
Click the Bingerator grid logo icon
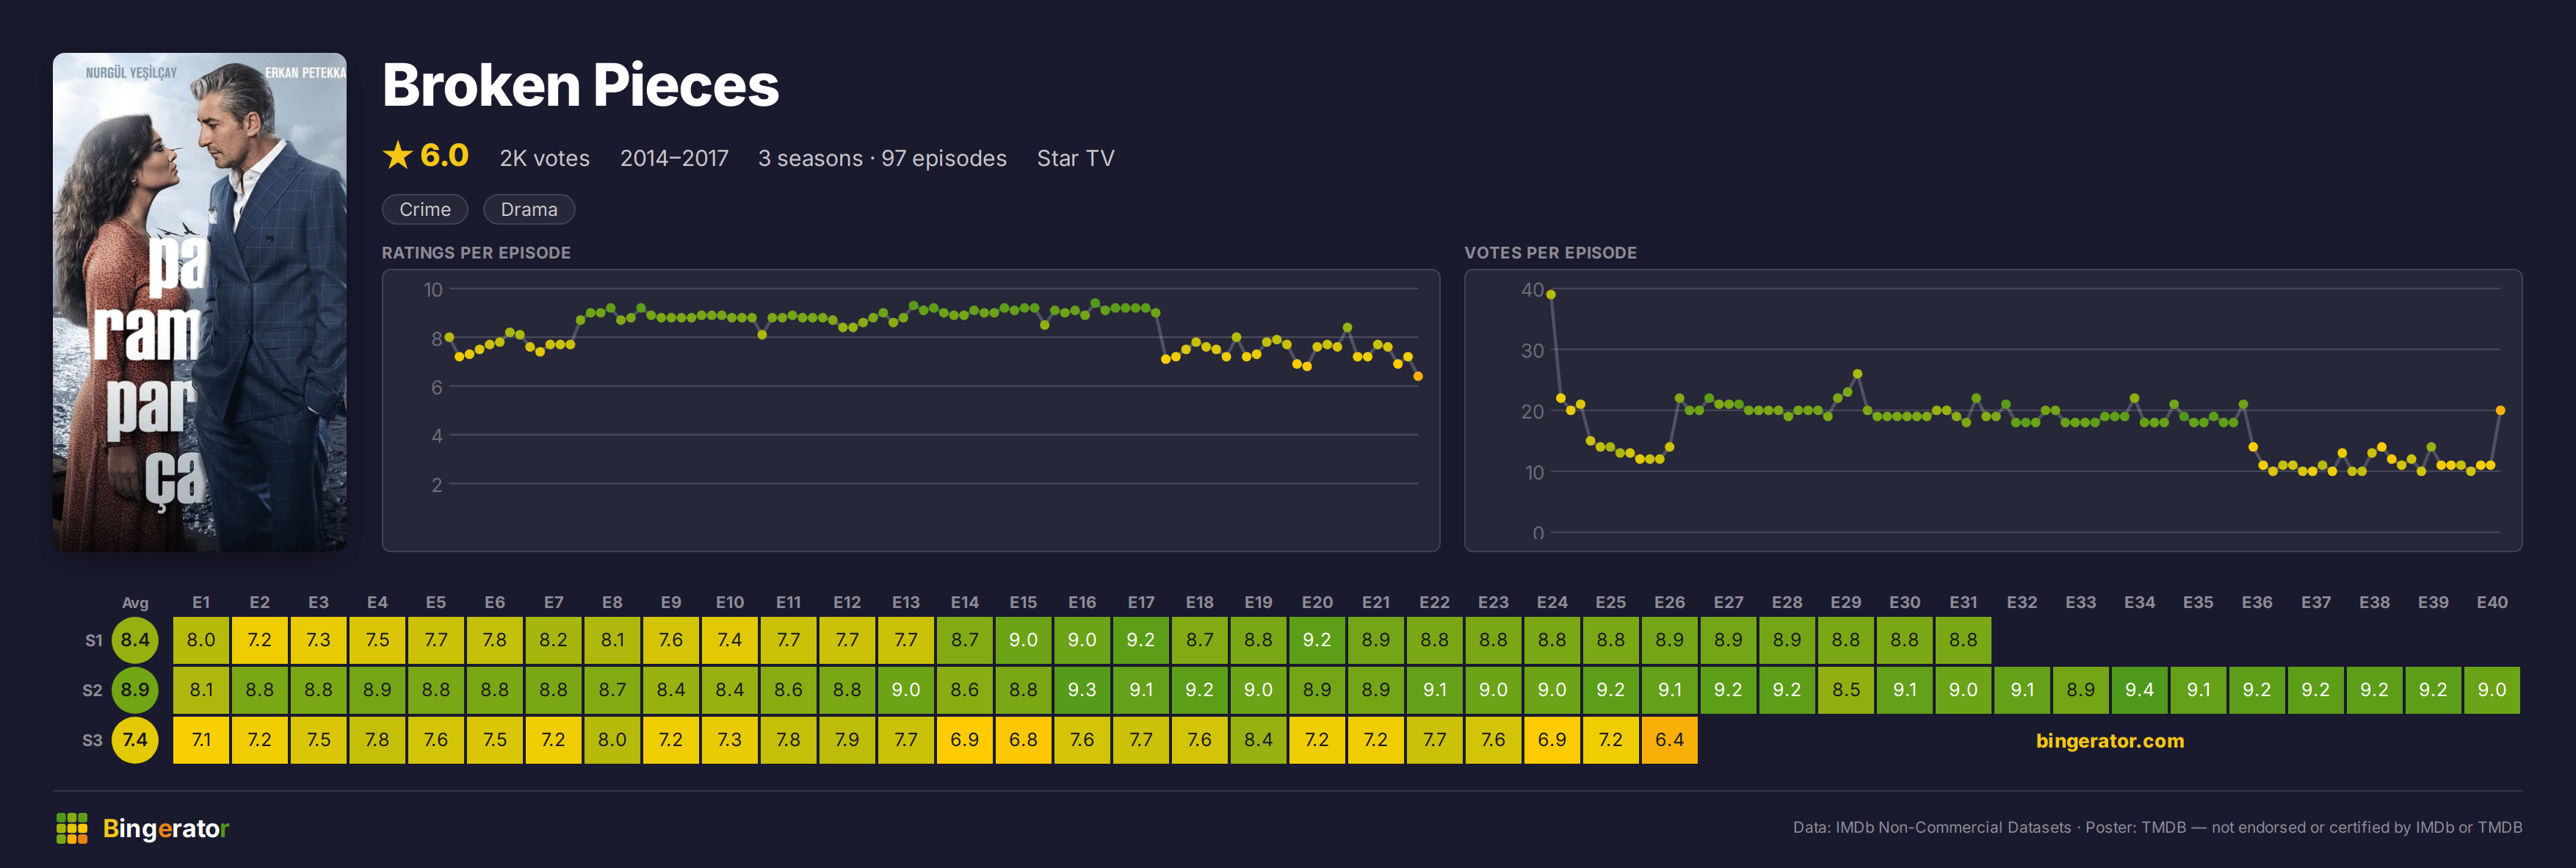point(72,828)
